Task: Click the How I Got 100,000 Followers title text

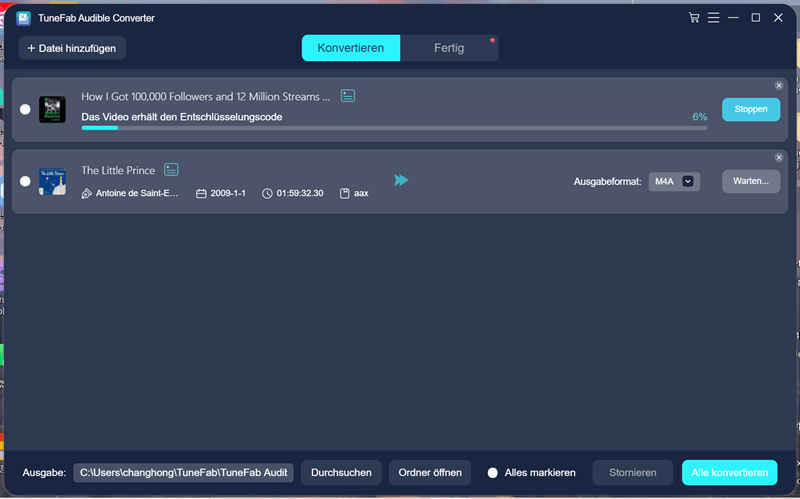Action: tap(206, 96)
